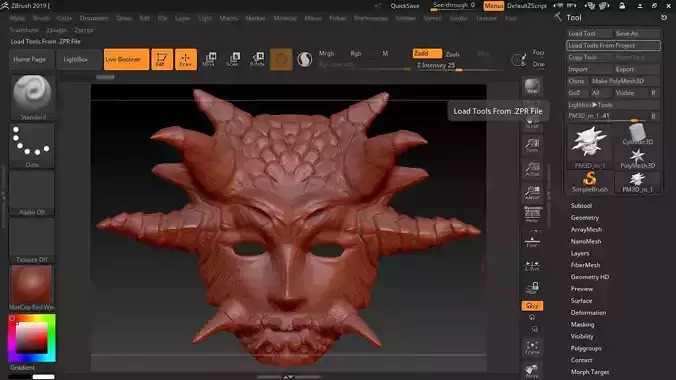Click Load Tools From Project
Screen dimensions: 676x380
click(x=613, y=45)
